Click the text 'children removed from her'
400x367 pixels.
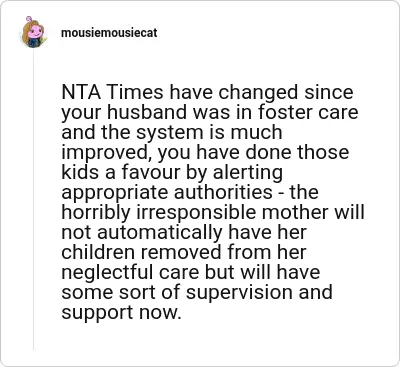[x=183, y=252]
